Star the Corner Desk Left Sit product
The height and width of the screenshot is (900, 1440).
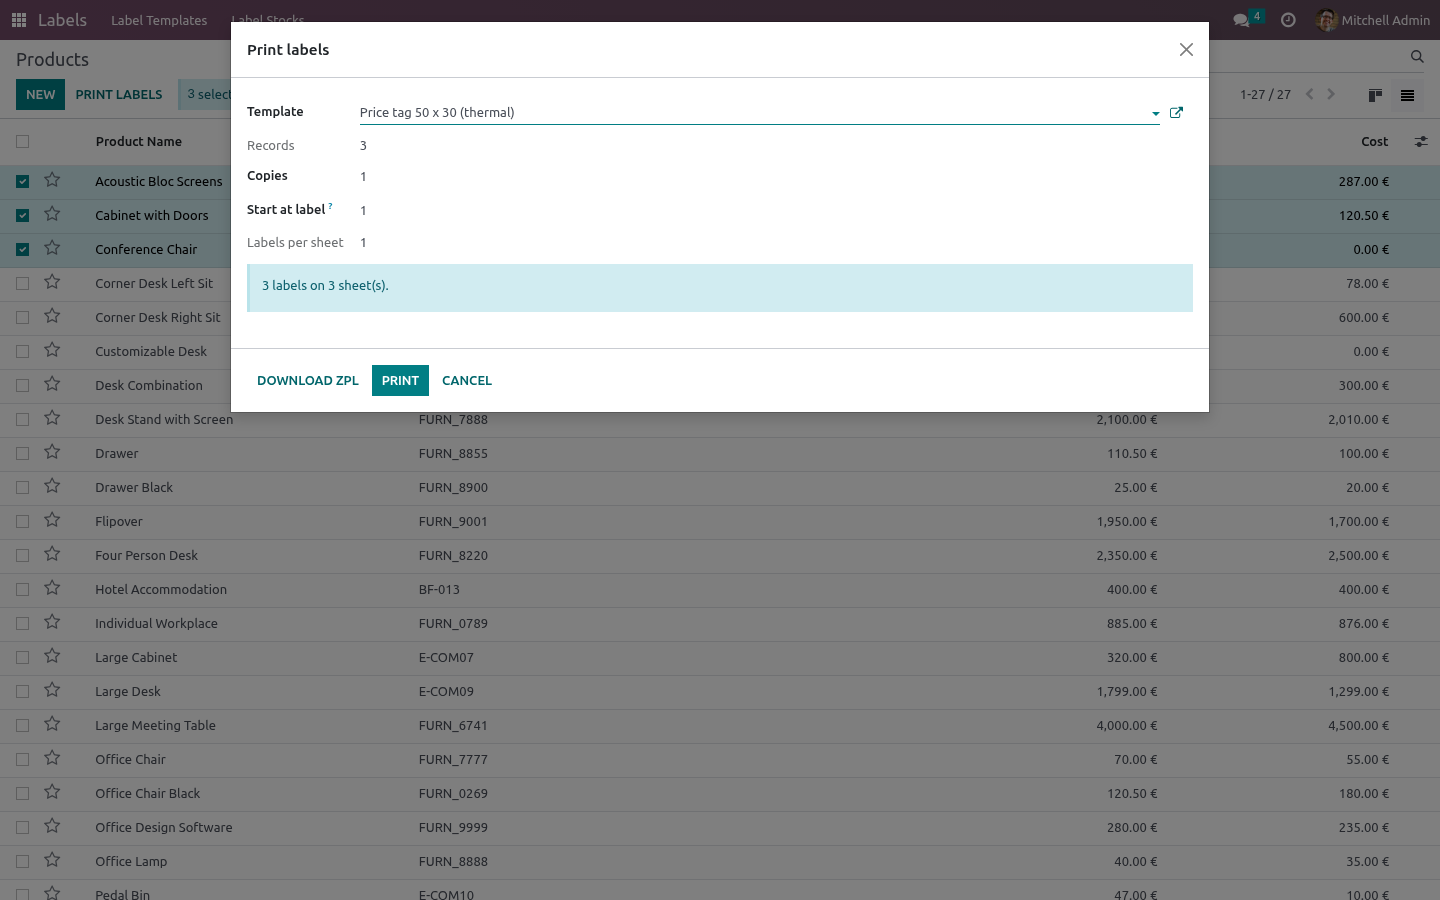point(52,282)
